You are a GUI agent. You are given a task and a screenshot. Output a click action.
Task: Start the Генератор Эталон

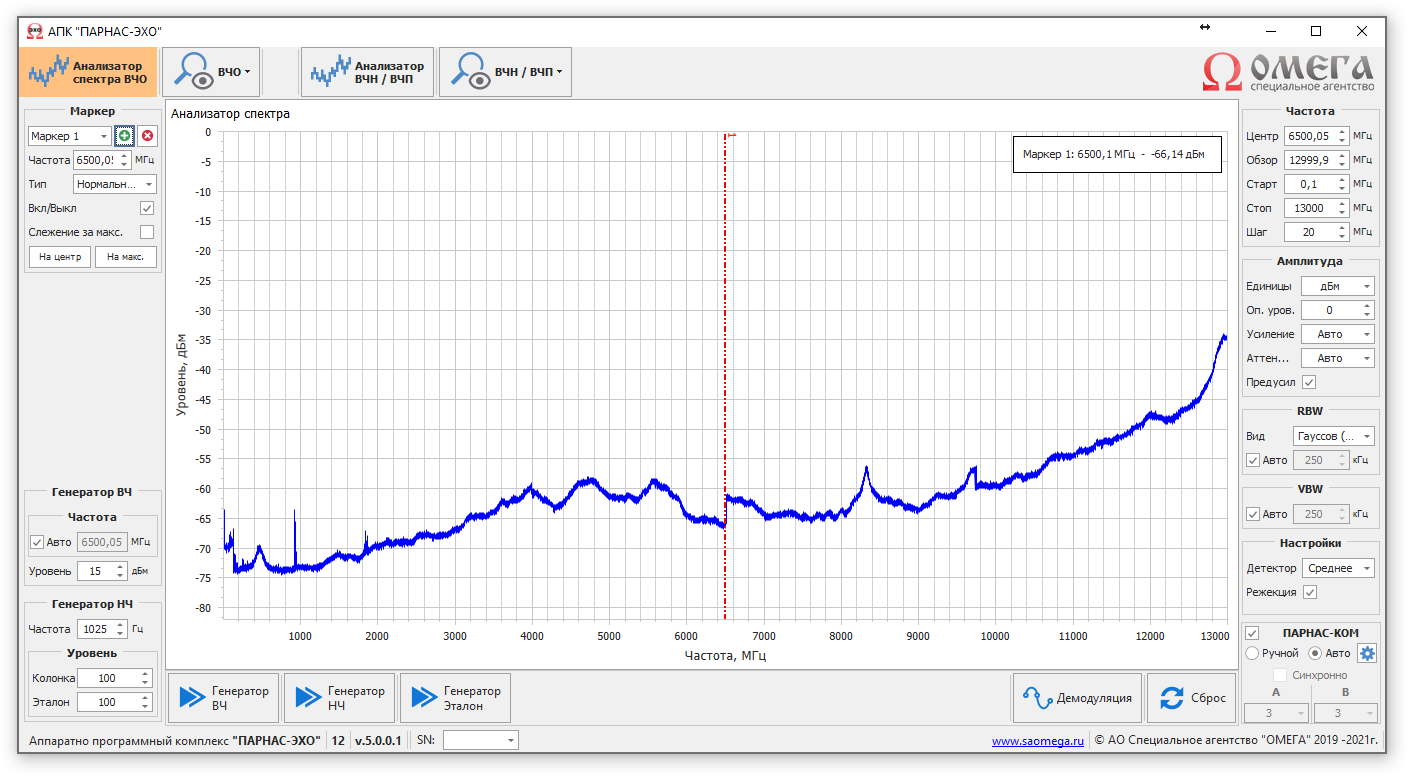(x=455, y=698)
